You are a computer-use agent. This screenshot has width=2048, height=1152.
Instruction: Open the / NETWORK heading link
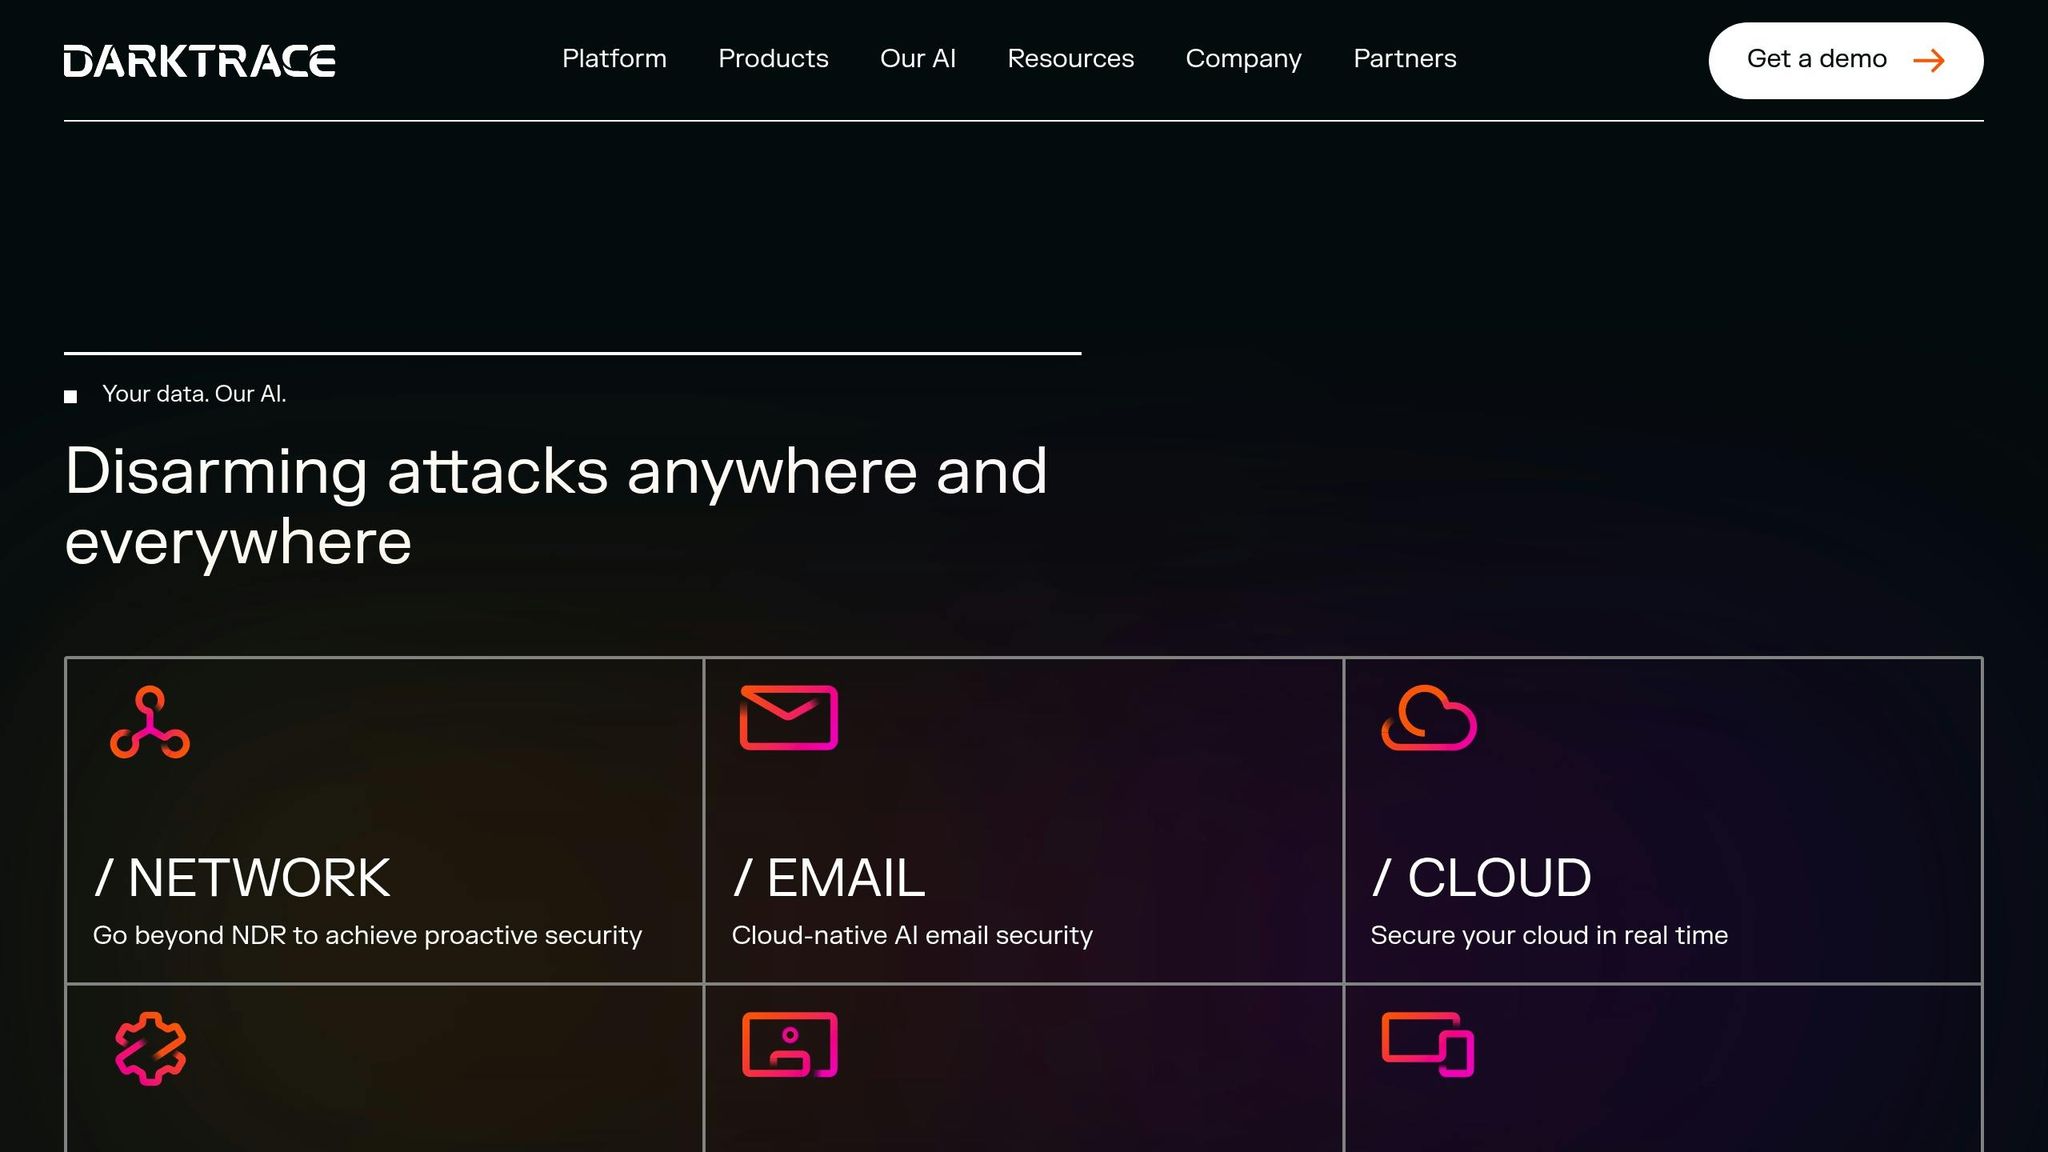tap(242, 878)
